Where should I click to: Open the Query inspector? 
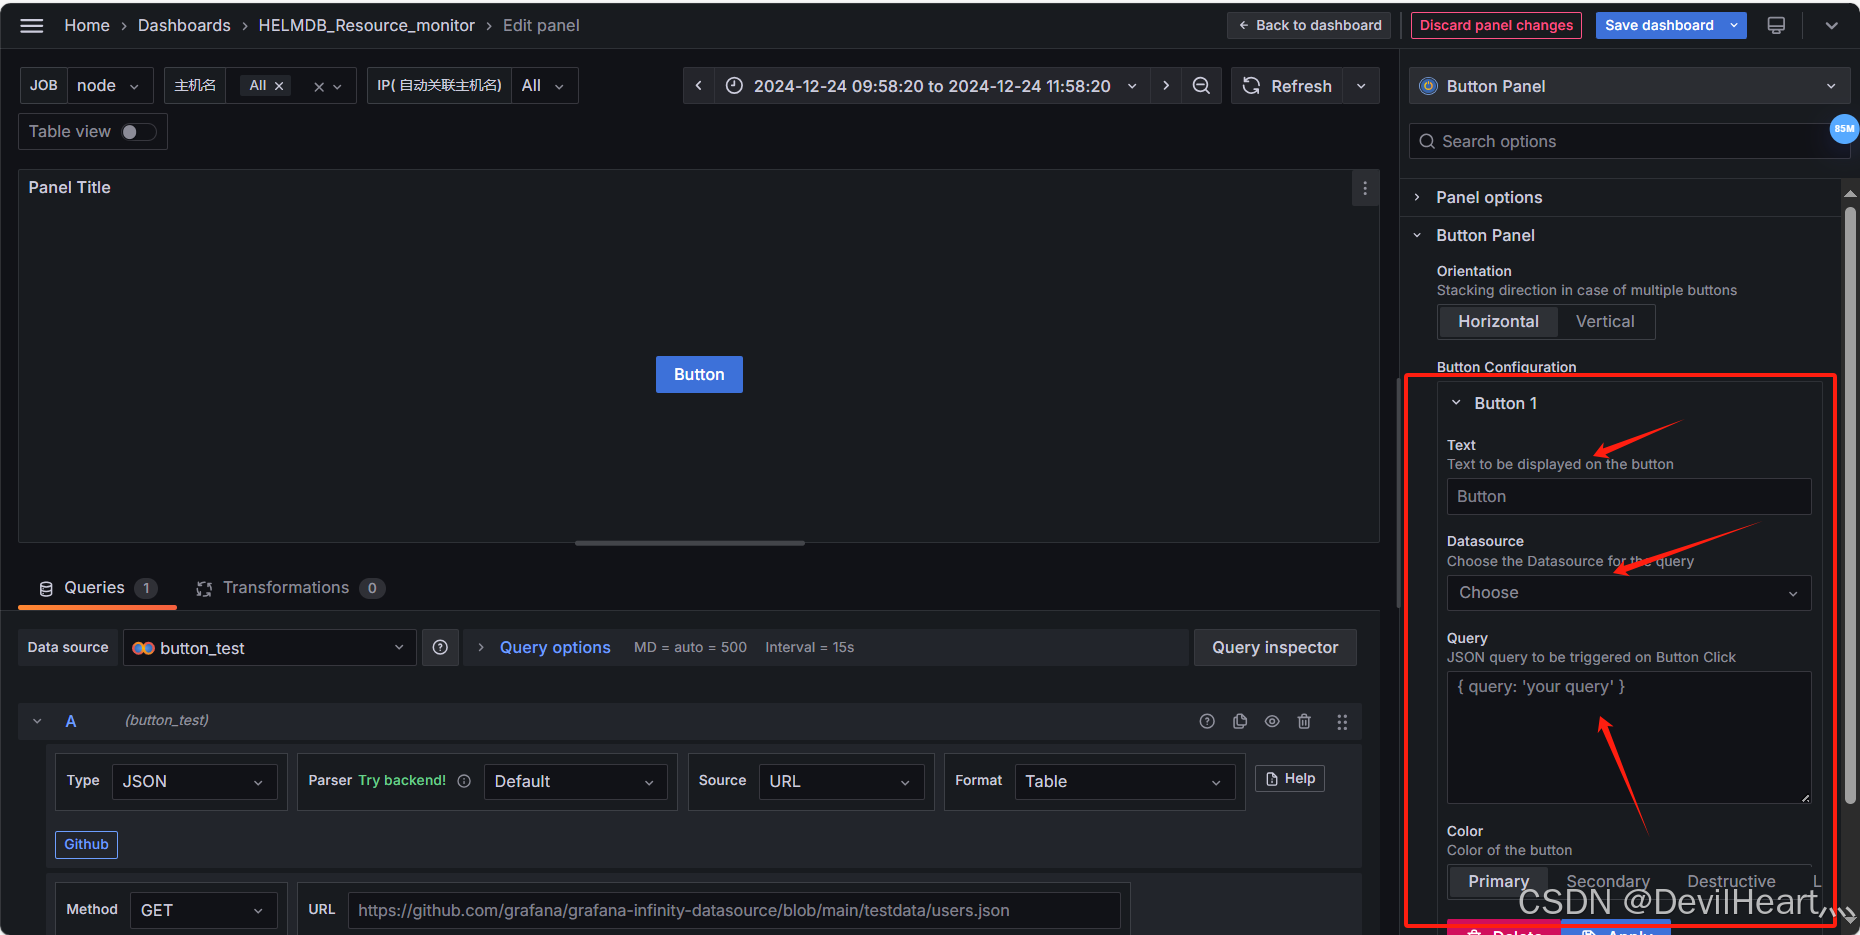tap(1275, 648)
